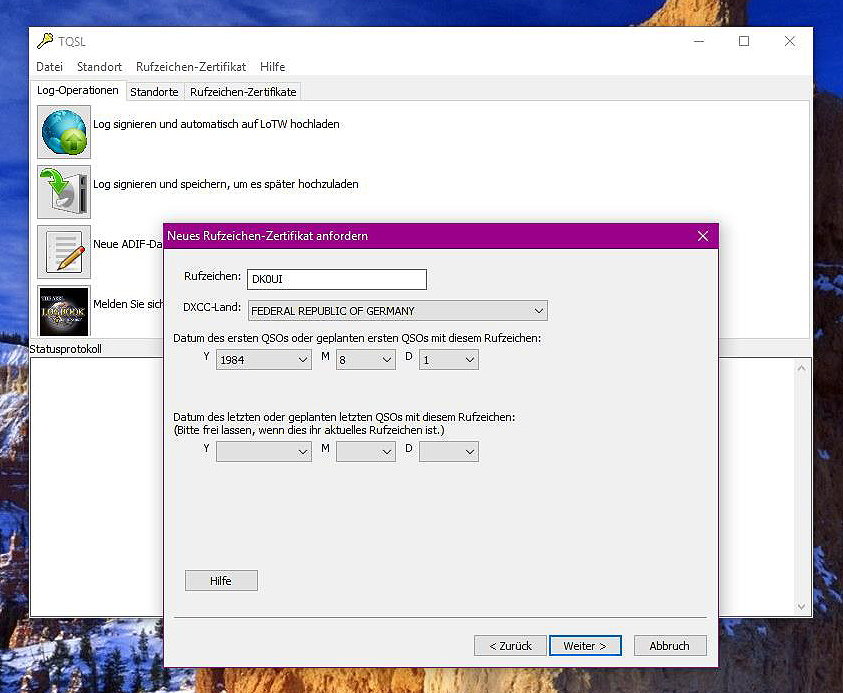Viewport: 843px width, 693px height.
Task: Open the Hilfe menu
Action: coord(273,67)
